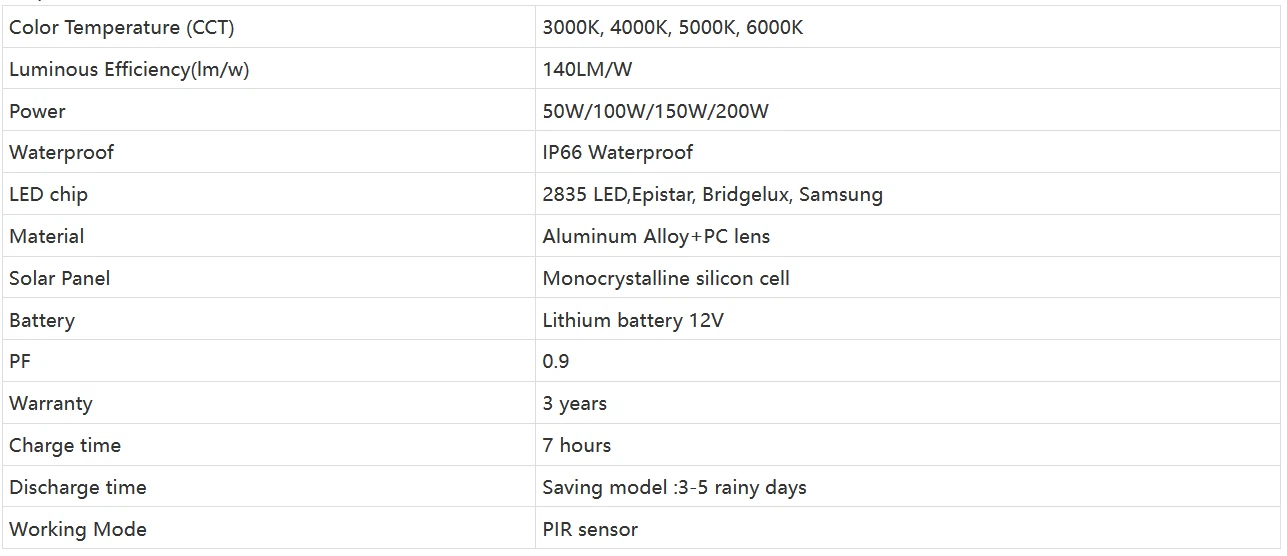
Task: Click the Lithium battery 12V value
Action: 632,321
